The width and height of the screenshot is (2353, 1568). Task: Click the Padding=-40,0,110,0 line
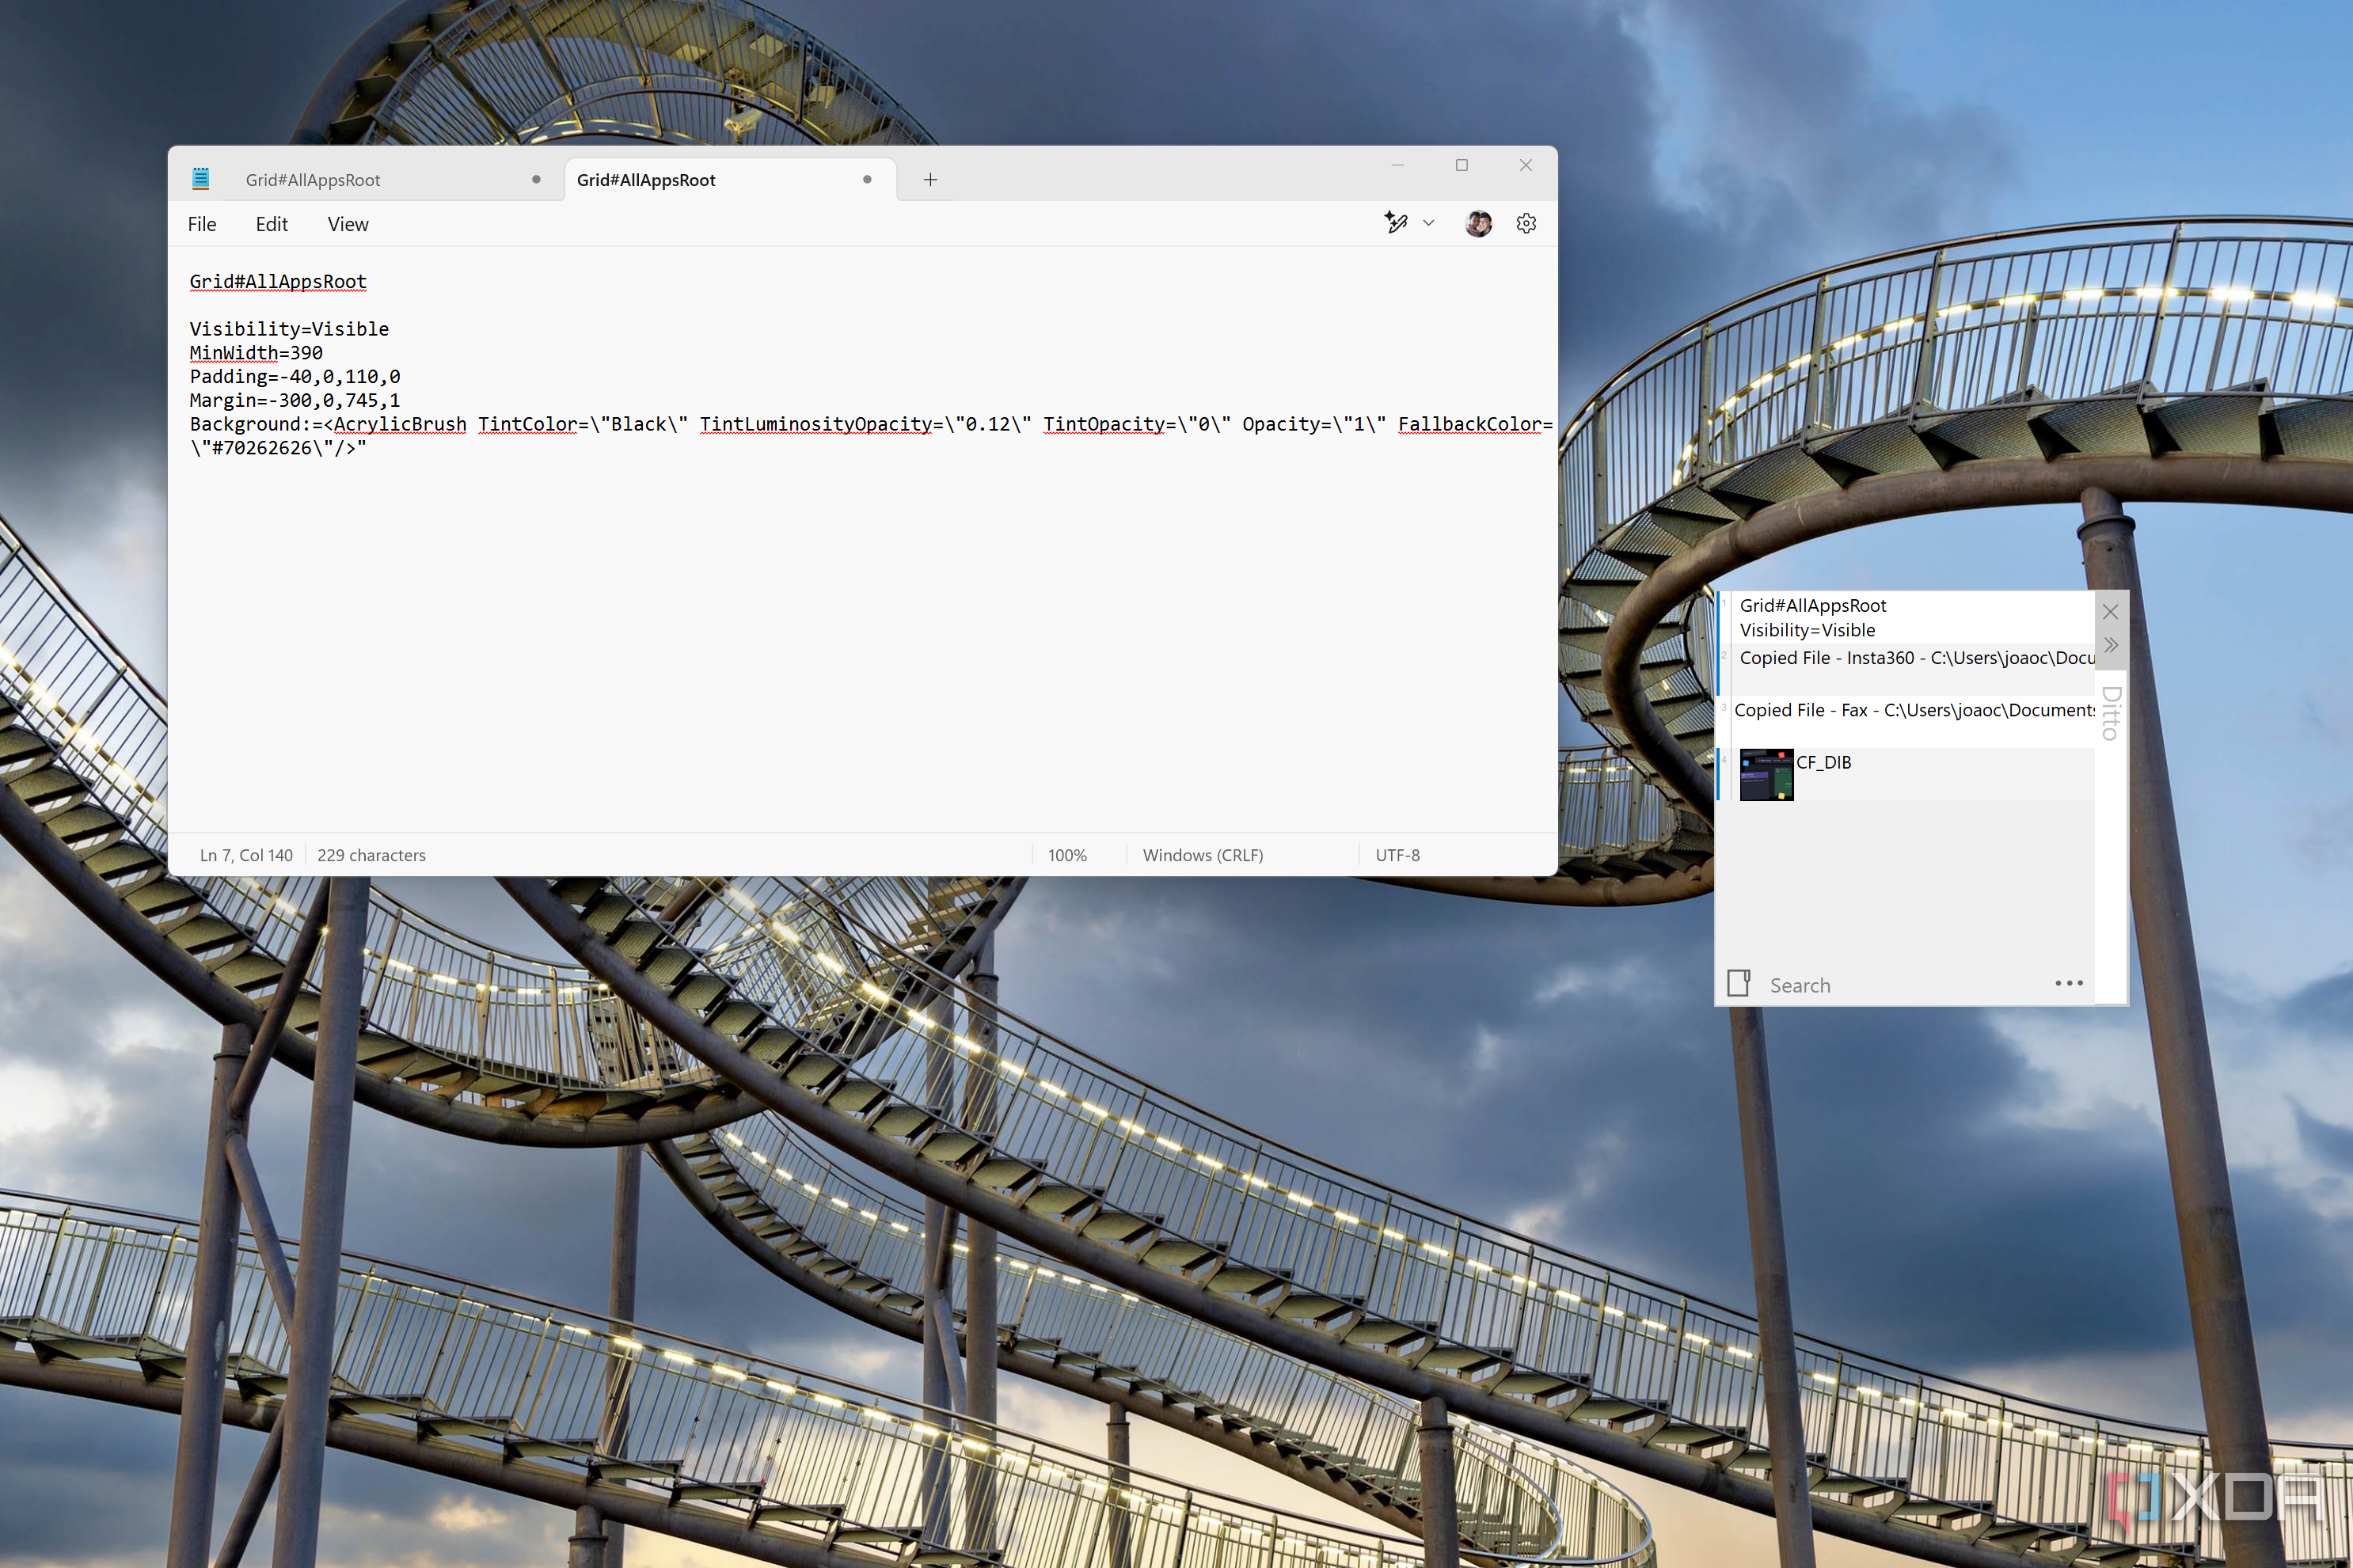(295, 377)
